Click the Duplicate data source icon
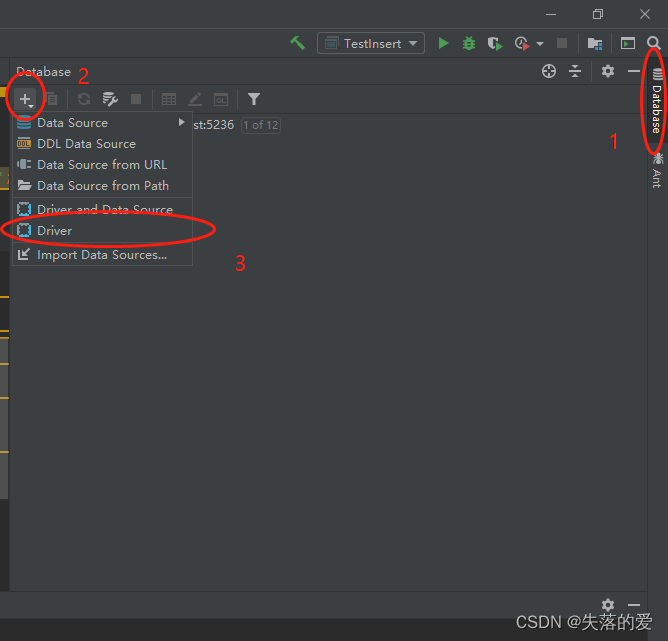This screenshot has width=668, height=641. pos(52,99)
